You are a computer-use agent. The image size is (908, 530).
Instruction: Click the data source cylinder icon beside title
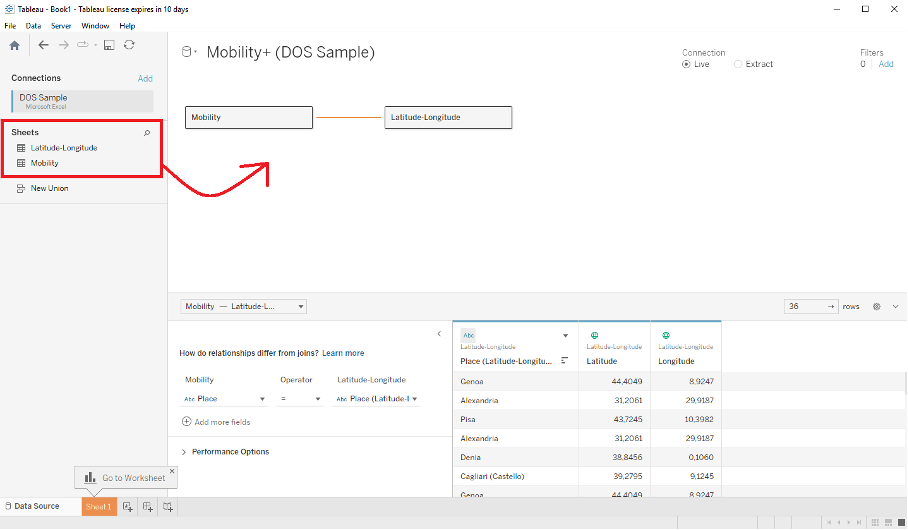coord(186,52)
